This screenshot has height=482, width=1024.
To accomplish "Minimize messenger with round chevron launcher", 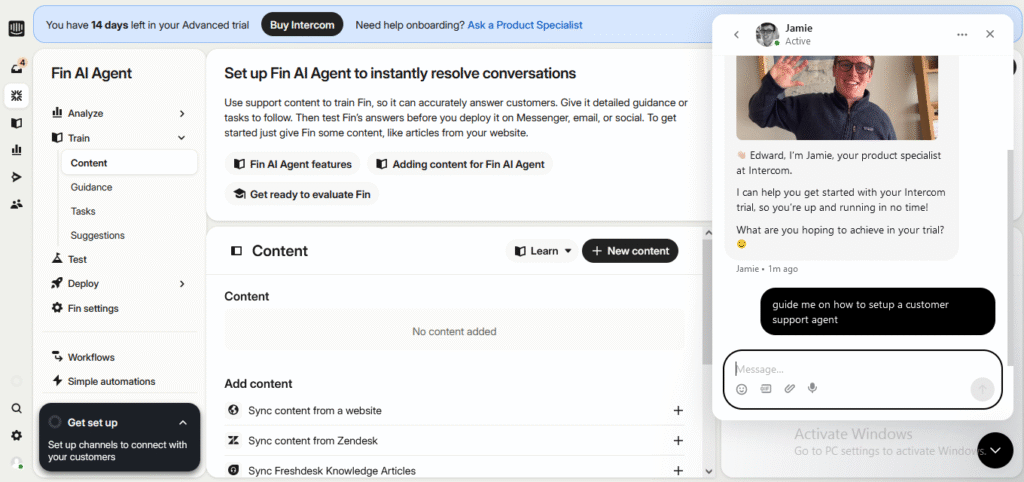I will click(995, 450).
